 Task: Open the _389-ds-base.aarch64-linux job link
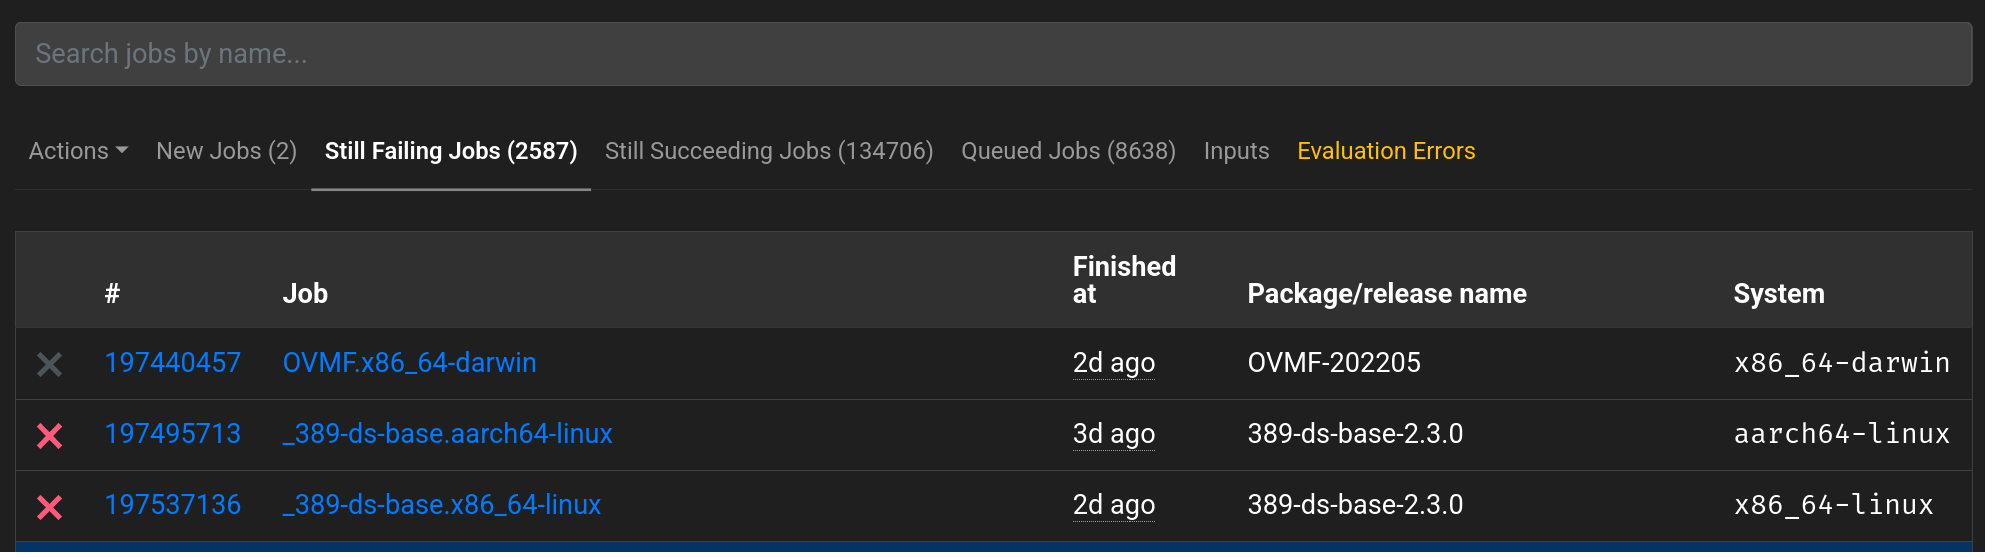[x=447, y=433]
